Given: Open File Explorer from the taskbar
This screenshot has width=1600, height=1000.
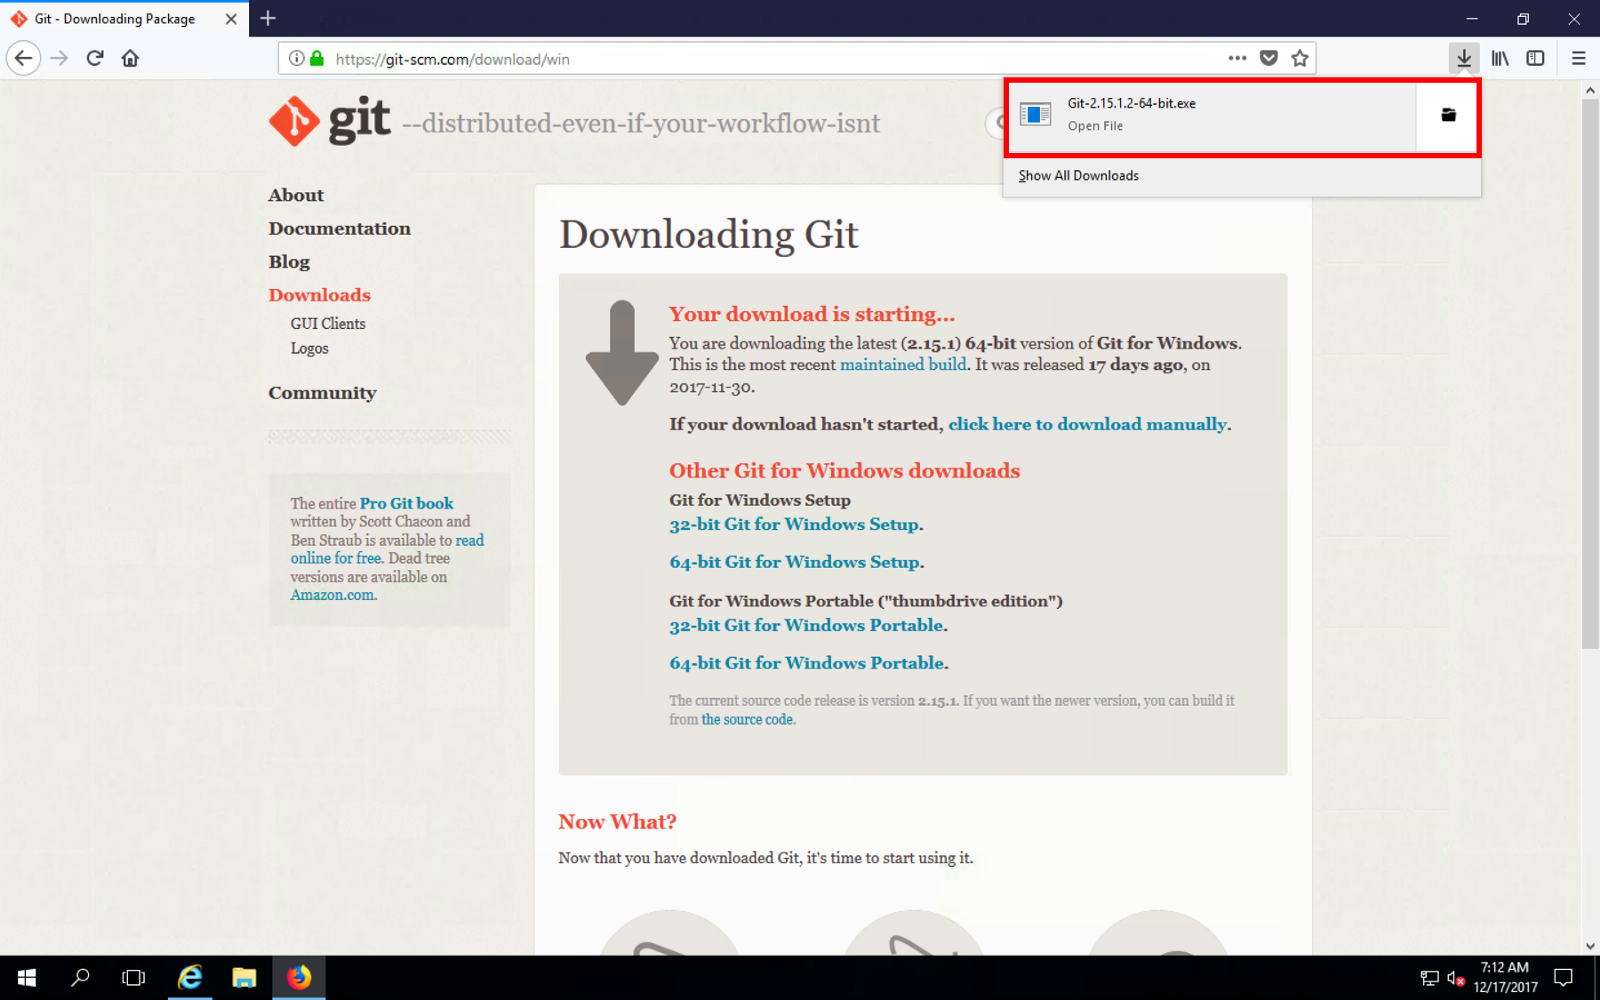Looking at the screenshot, I should [x=244, y=977].
